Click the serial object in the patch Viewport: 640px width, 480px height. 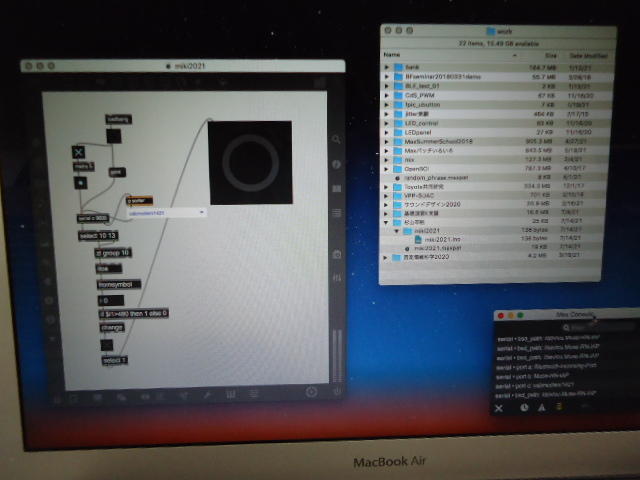pos(93,218)
